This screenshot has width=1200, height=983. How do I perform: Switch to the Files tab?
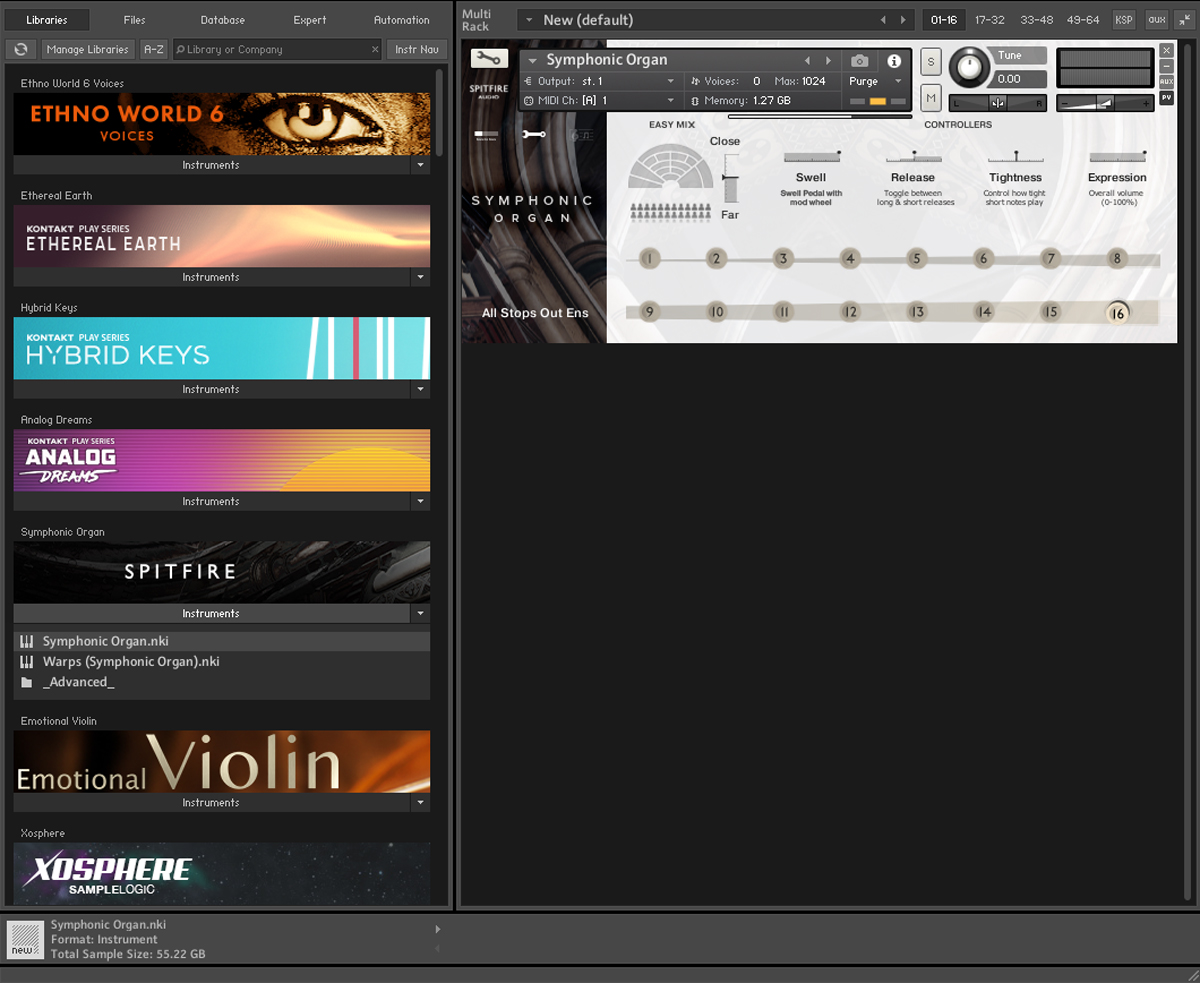pyautogui.click(x=135, y=20)
